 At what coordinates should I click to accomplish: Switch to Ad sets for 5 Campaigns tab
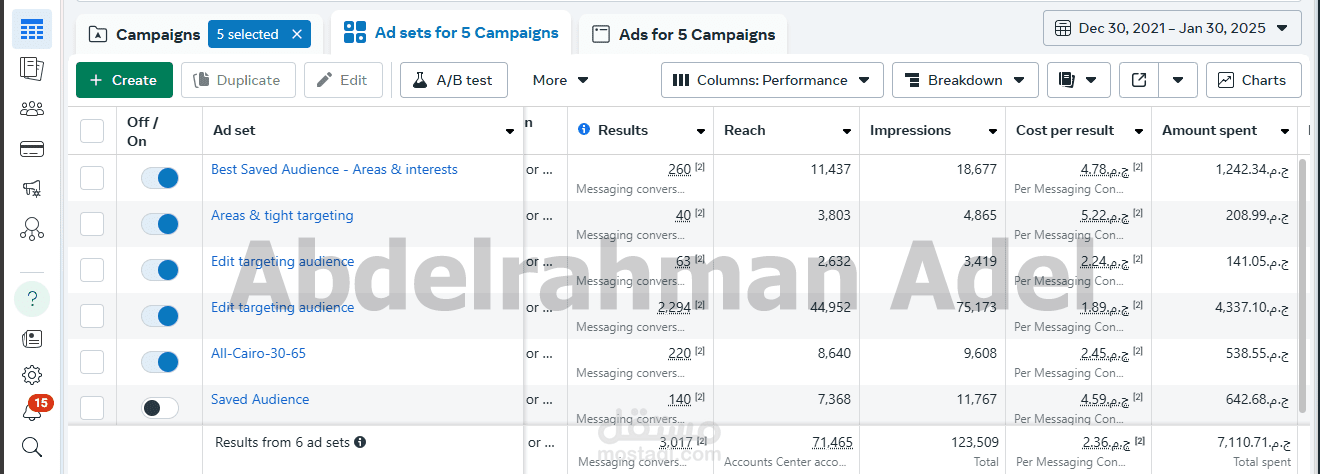click(x=451, y=32)
